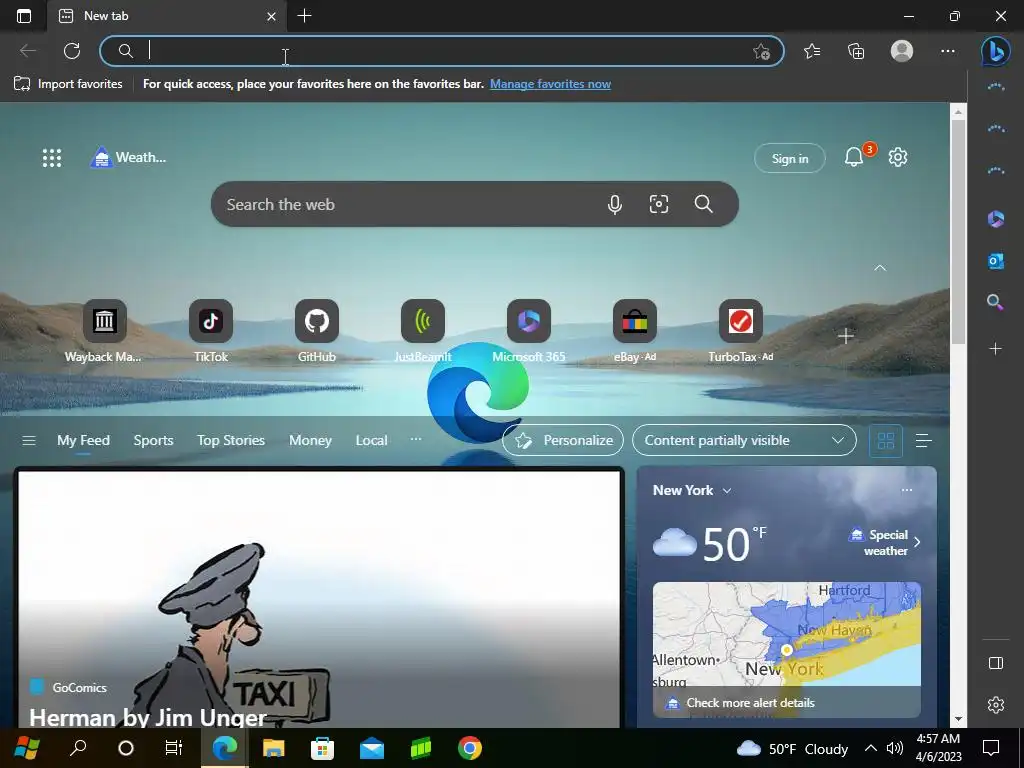Viewport: 1024px width, 768px height.
Task: Select the Money feed tab
Action: pos(310,440)
